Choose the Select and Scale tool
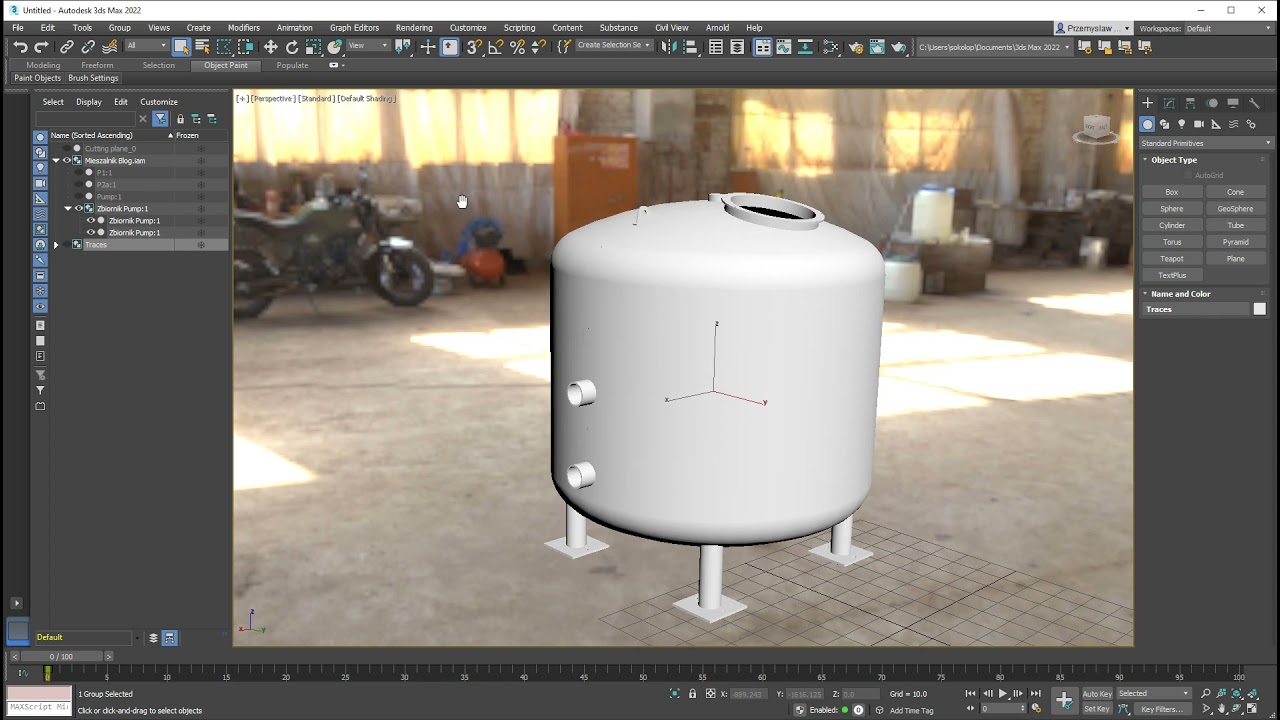 (313, 47)
